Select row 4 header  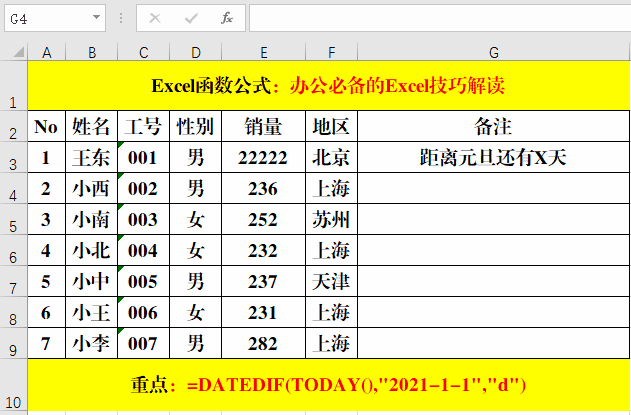[13, 188]
